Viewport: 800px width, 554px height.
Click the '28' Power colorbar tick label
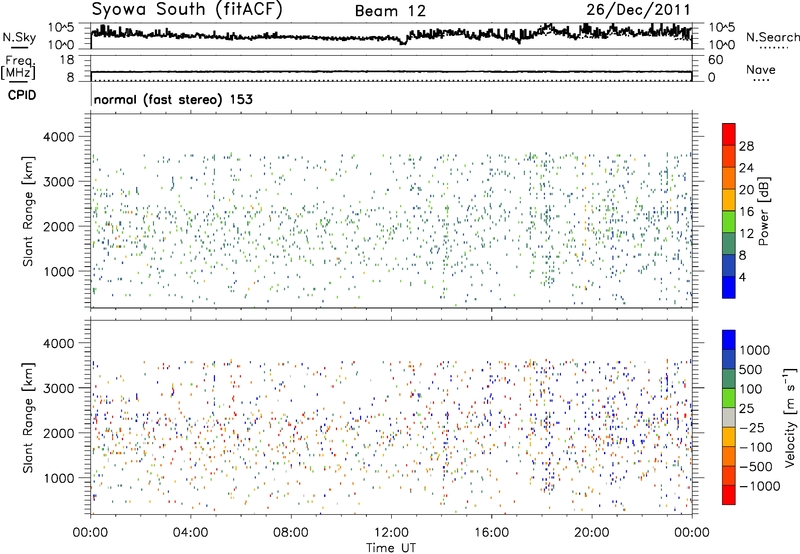[746, 146]
